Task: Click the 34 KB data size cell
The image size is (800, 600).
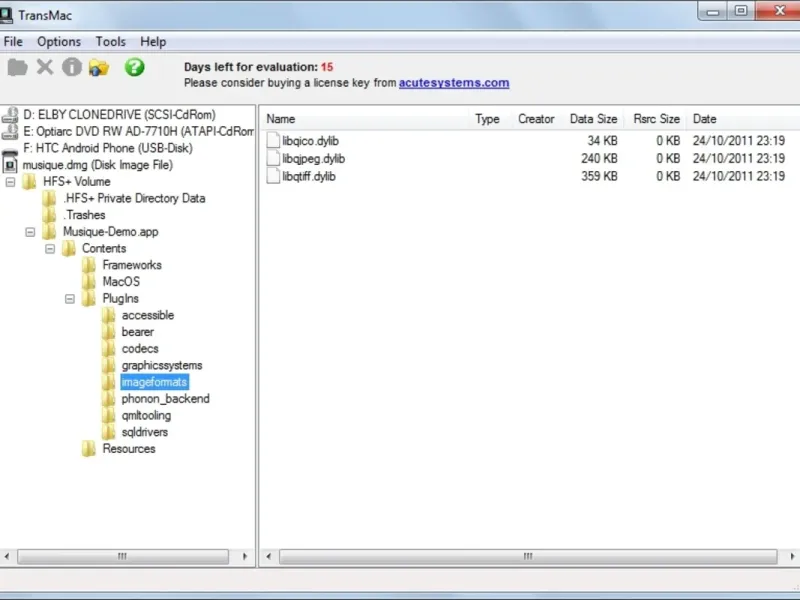Action: click(x=602, y=141)
